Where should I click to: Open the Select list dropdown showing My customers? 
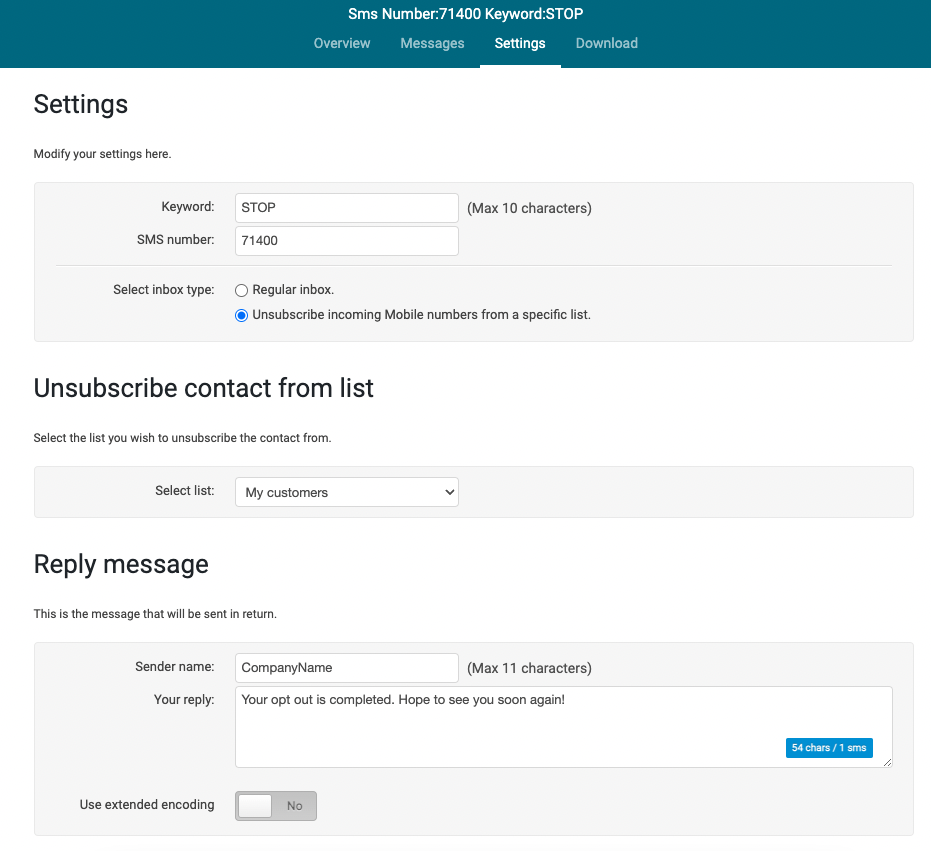point(347,492)
